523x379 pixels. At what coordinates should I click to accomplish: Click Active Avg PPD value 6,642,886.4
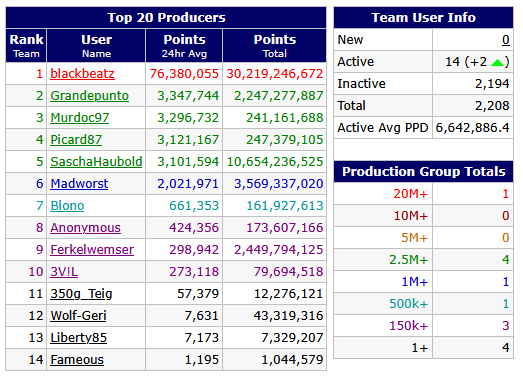pyautogui.click(x=472, y=128)
